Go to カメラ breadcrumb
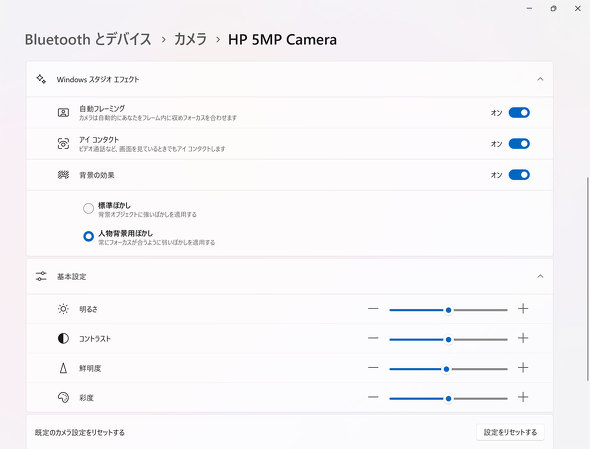The width and height of the screenshot is (590, 449). 190,40
